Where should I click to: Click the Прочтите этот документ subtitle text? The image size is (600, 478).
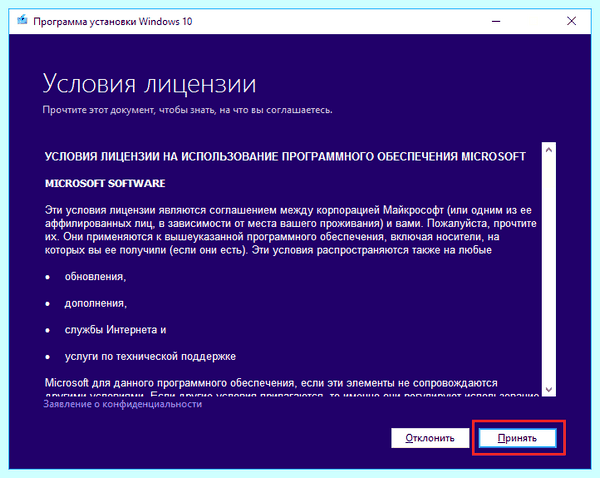(188, 110)
